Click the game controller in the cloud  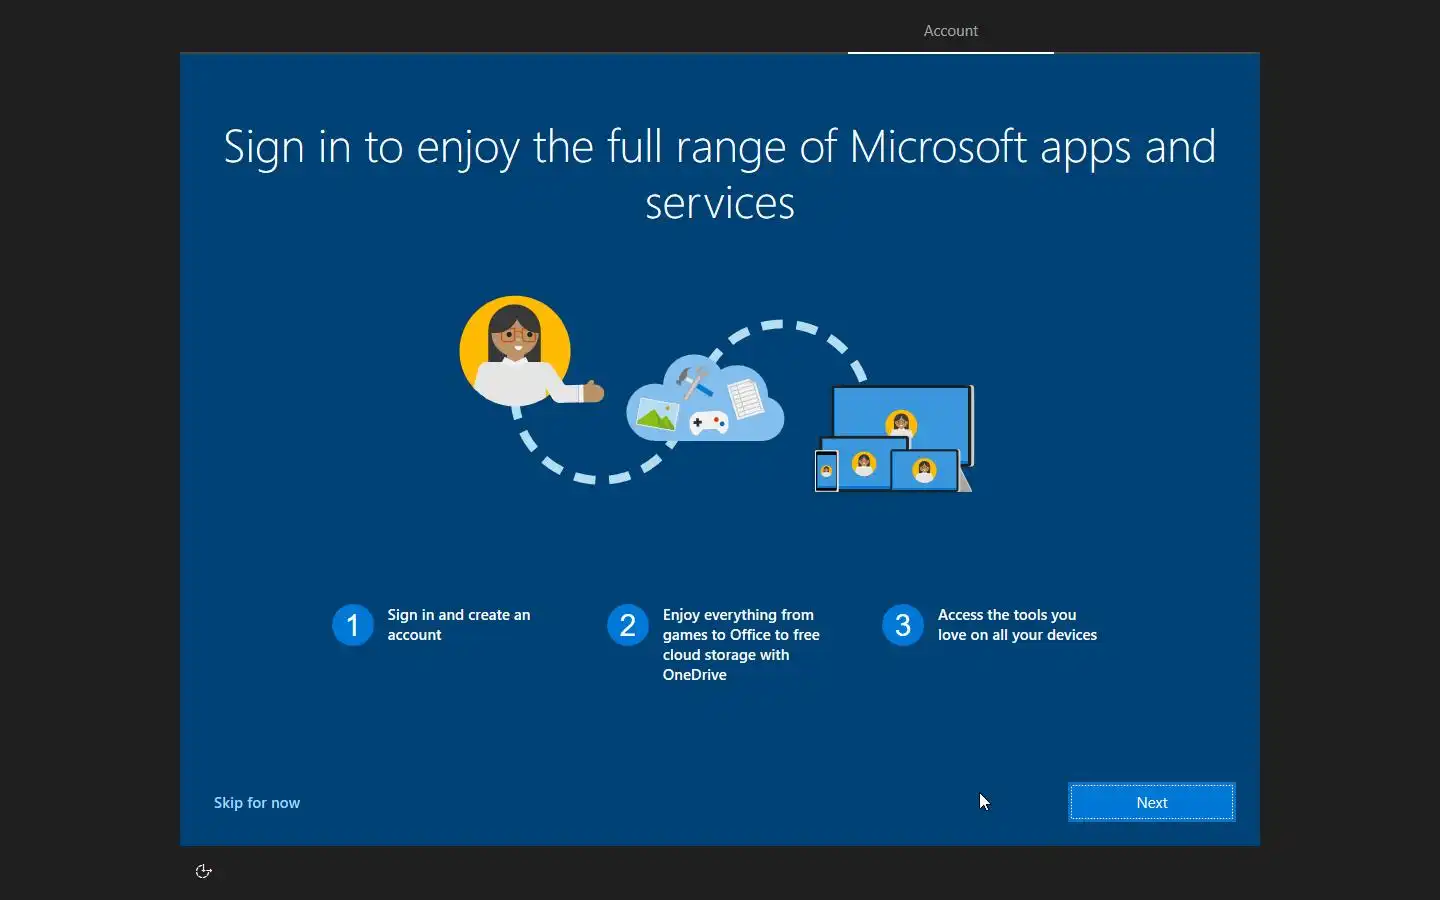(x=709, y=422)
